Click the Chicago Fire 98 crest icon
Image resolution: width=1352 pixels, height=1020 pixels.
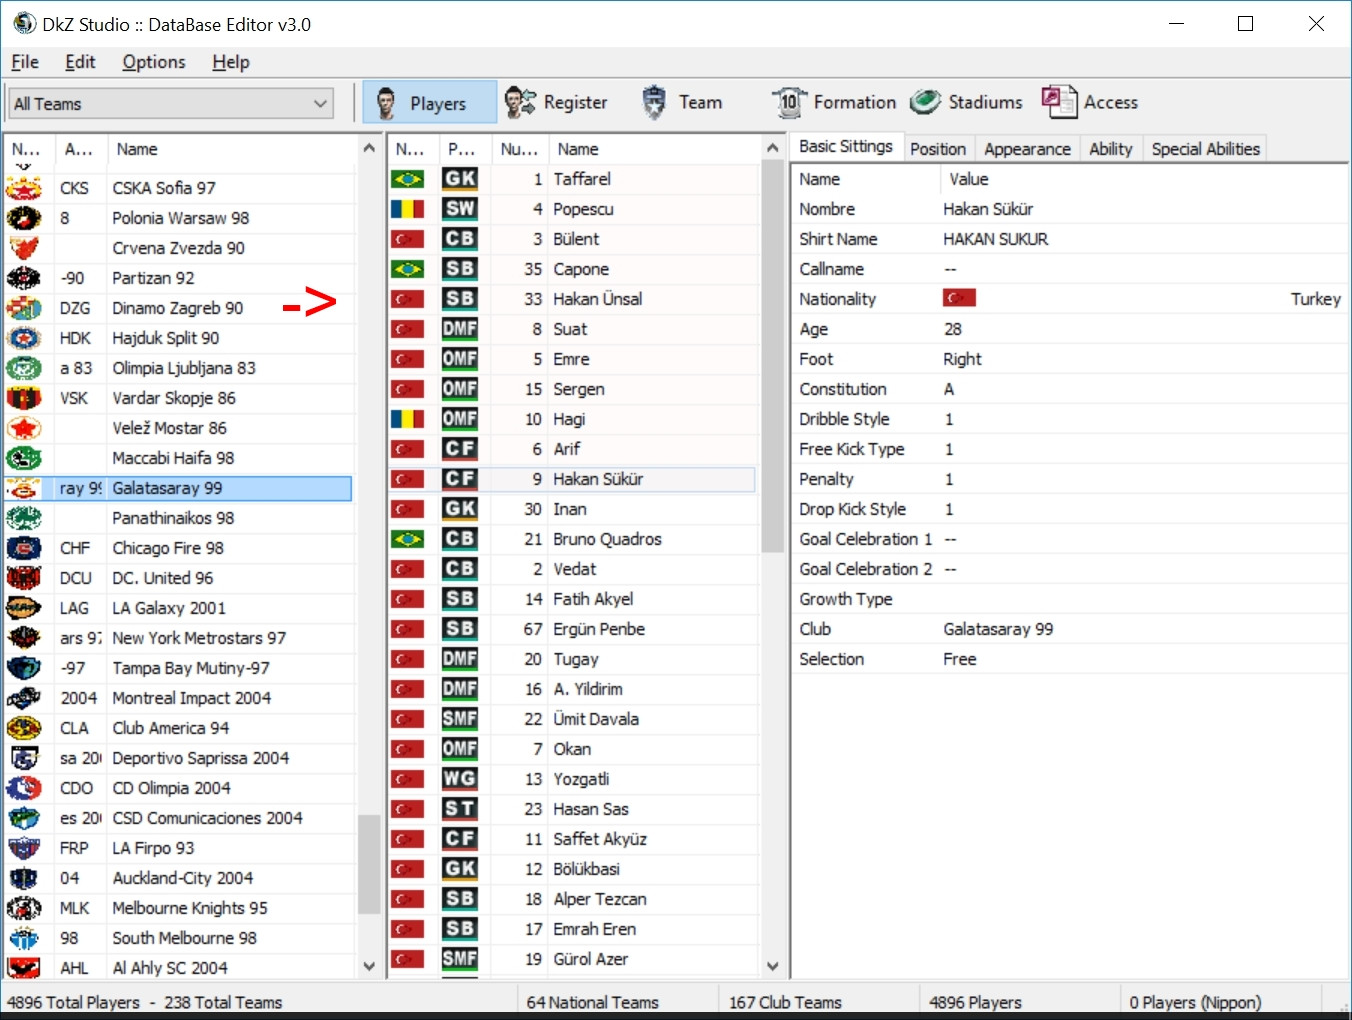[x=24, y=548]
